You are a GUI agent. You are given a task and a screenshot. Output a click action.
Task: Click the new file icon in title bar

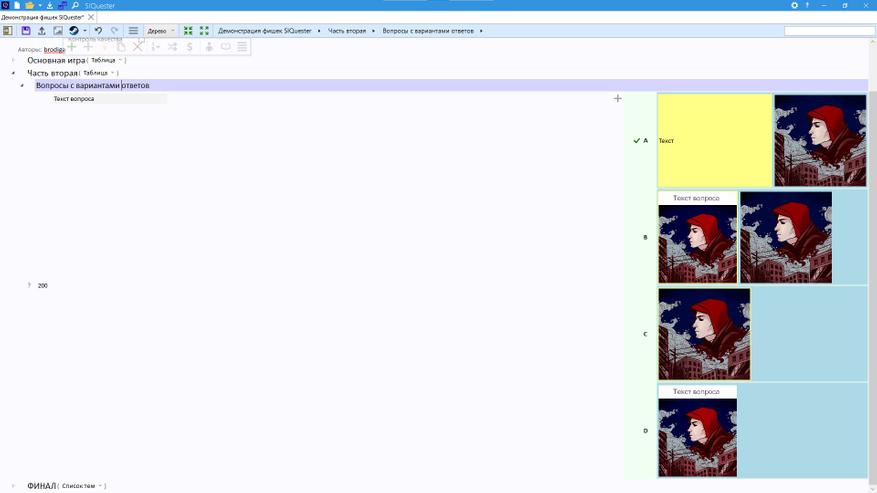point(17,5)
